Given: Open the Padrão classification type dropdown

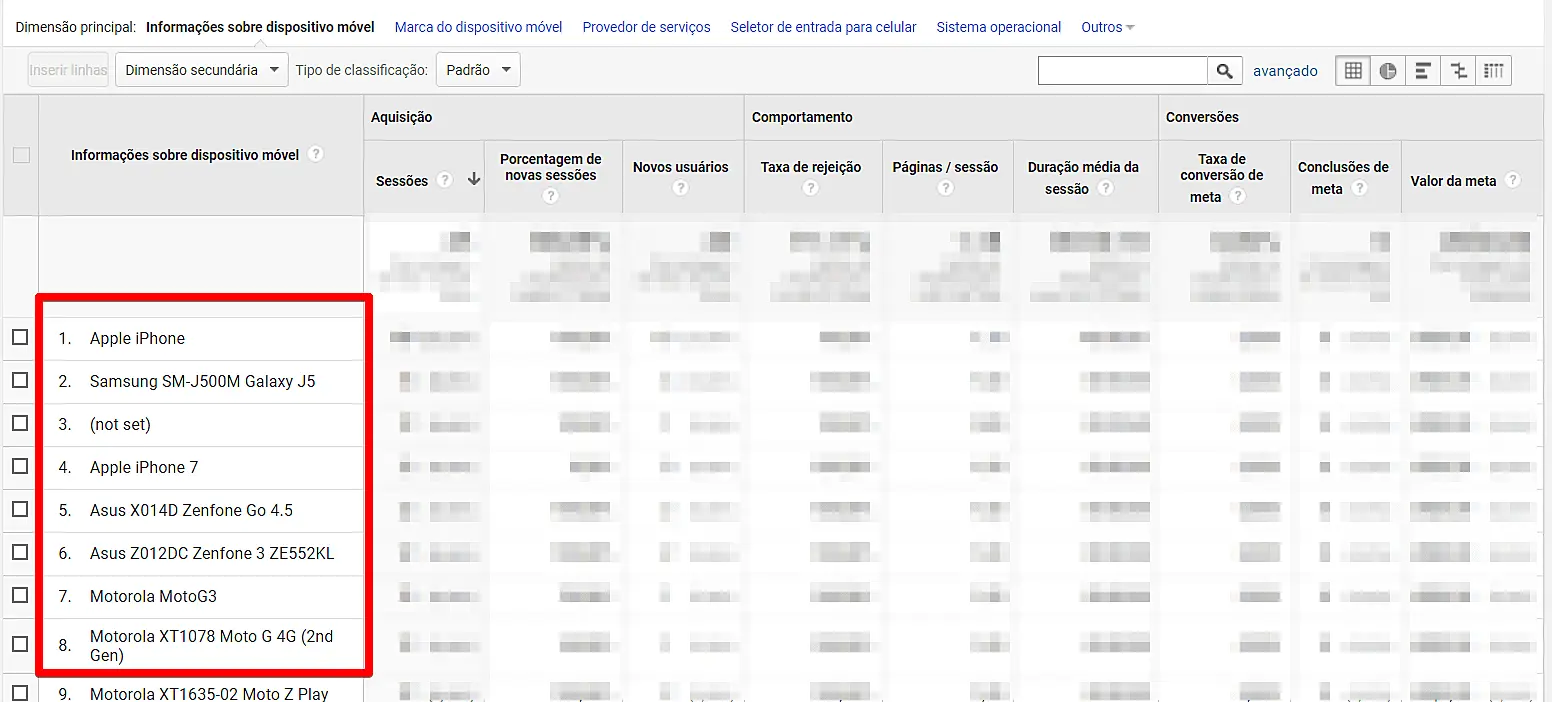Looking at the screenshot, I should 478,69.
